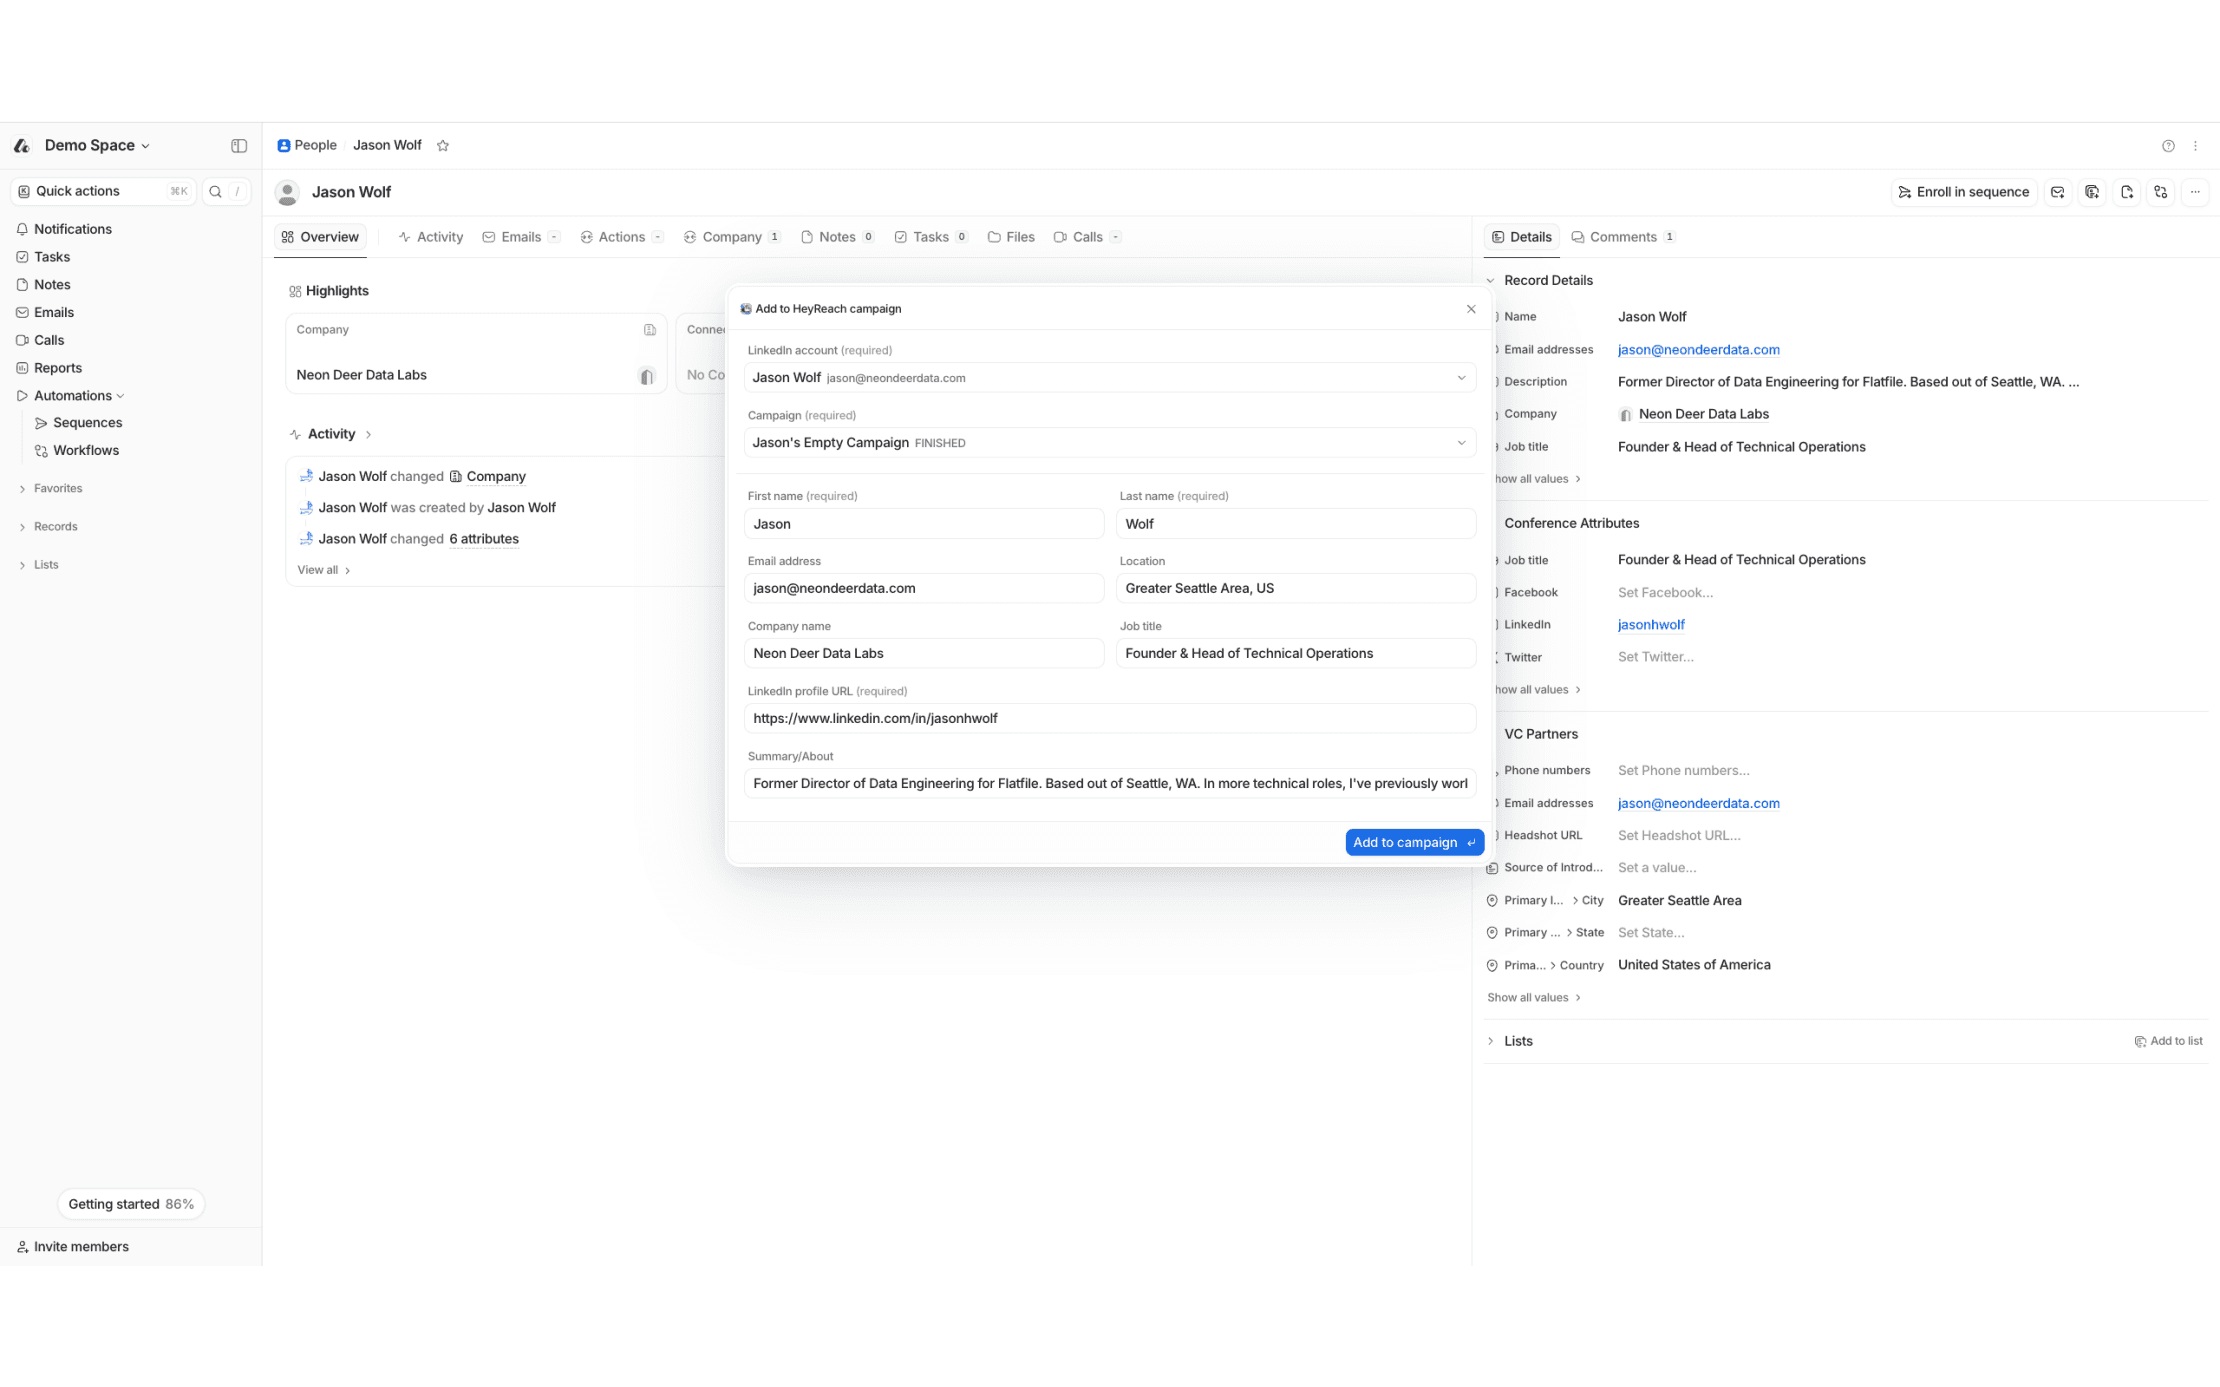Click the run workflow icon in header
The width and height of the screenshot is (2220, 1387).
(2160, 192)
